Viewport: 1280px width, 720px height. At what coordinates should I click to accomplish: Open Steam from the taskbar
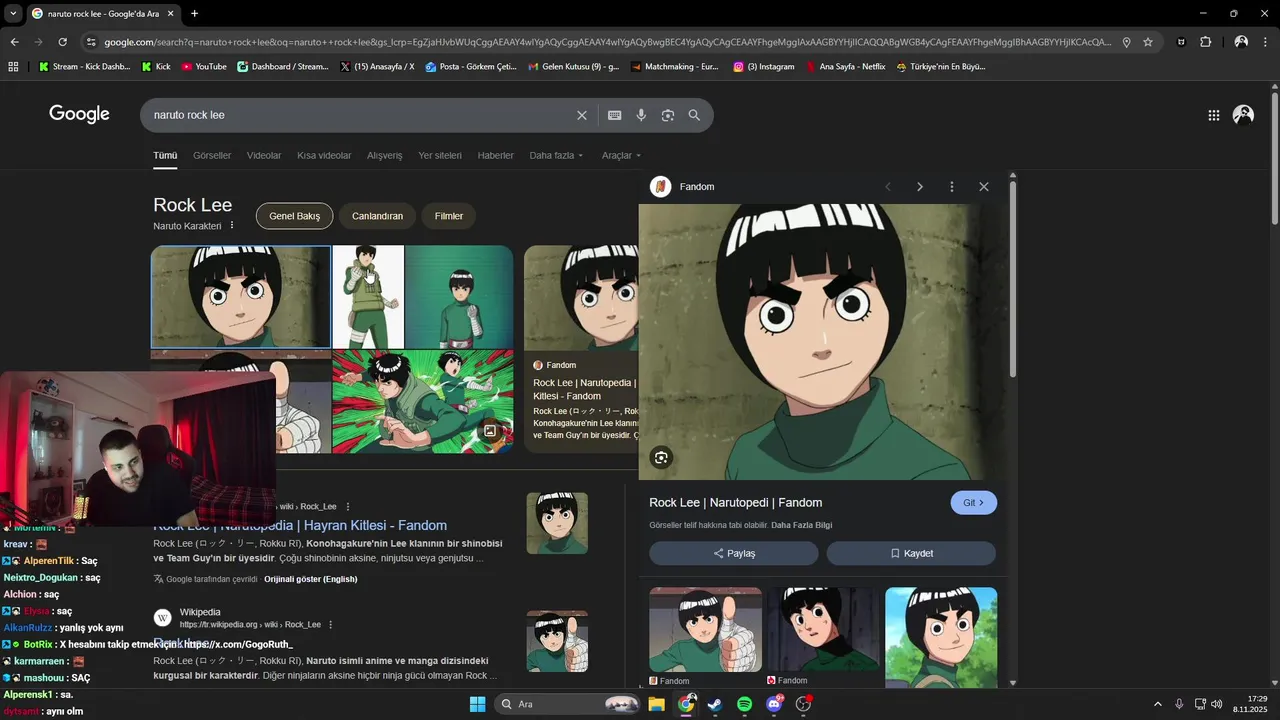click(715, 704)
